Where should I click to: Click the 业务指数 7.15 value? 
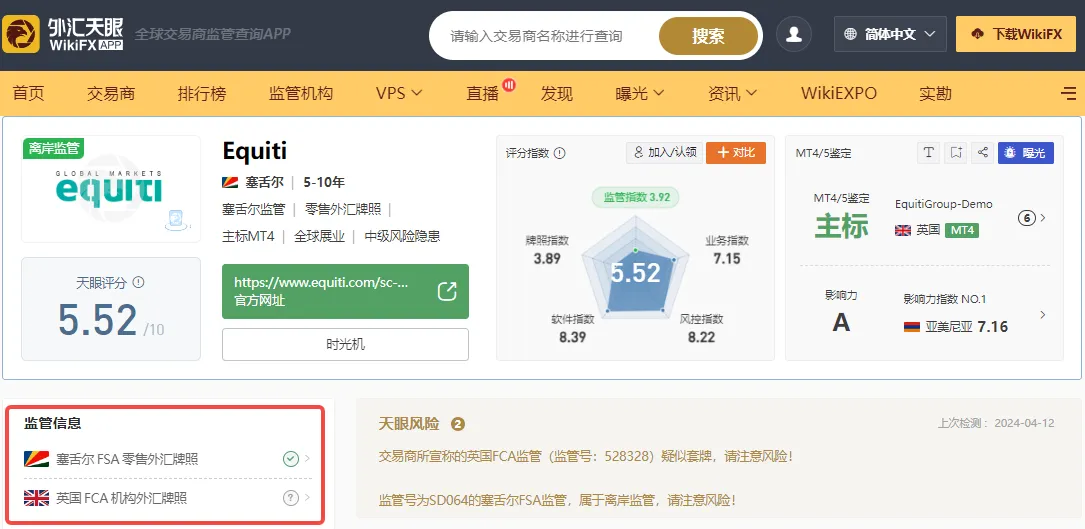click(x=727, y=258)
